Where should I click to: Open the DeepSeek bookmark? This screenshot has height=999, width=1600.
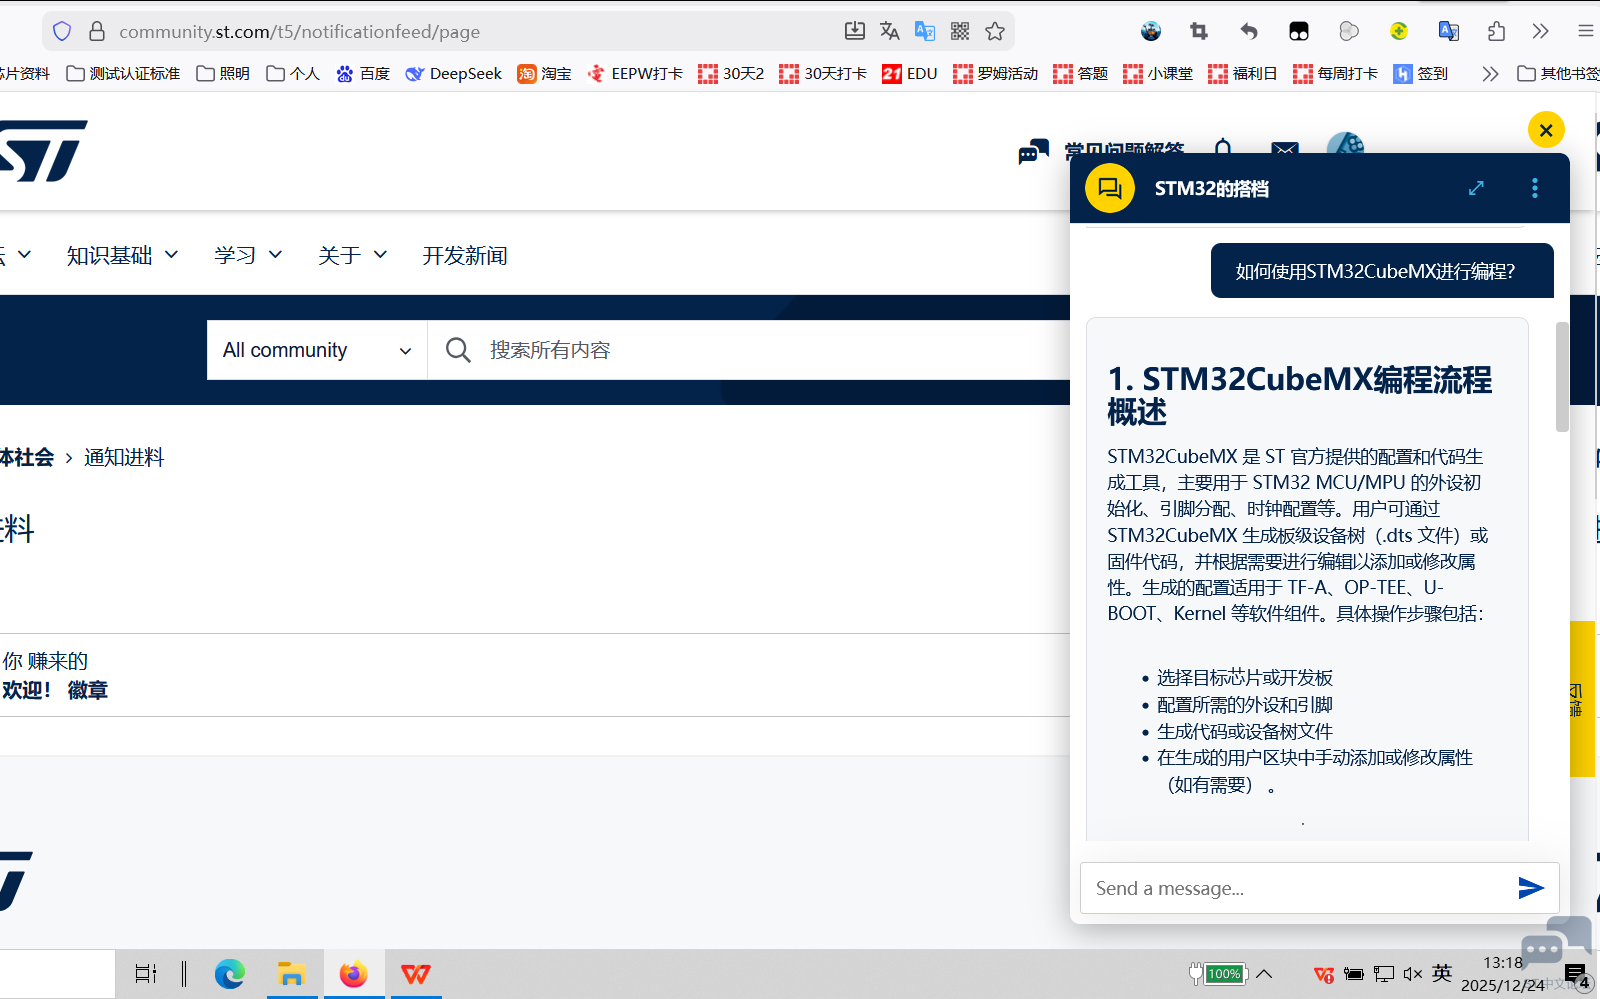[453, 73]
